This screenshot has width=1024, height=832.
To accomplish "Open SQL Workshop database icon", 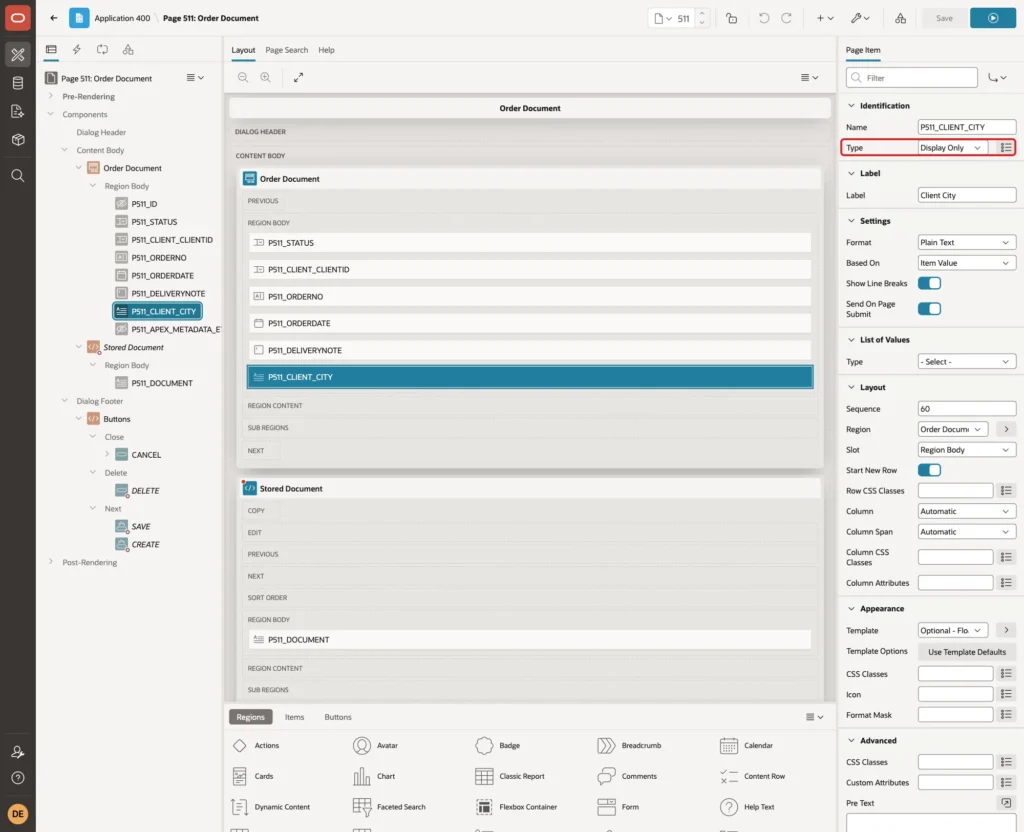I will [x=18, y=83].
